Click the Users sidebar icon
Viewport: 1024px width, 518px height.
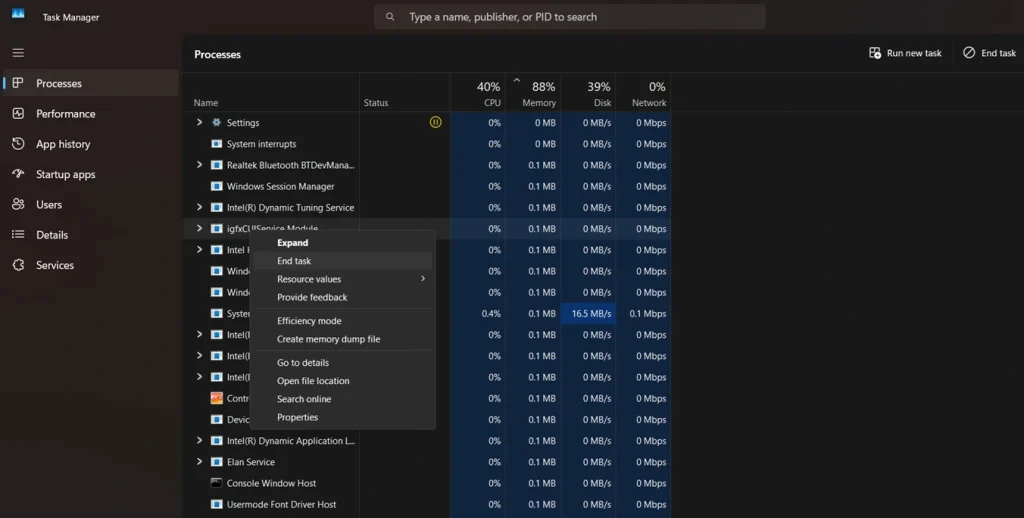click(x=18, y=204)
